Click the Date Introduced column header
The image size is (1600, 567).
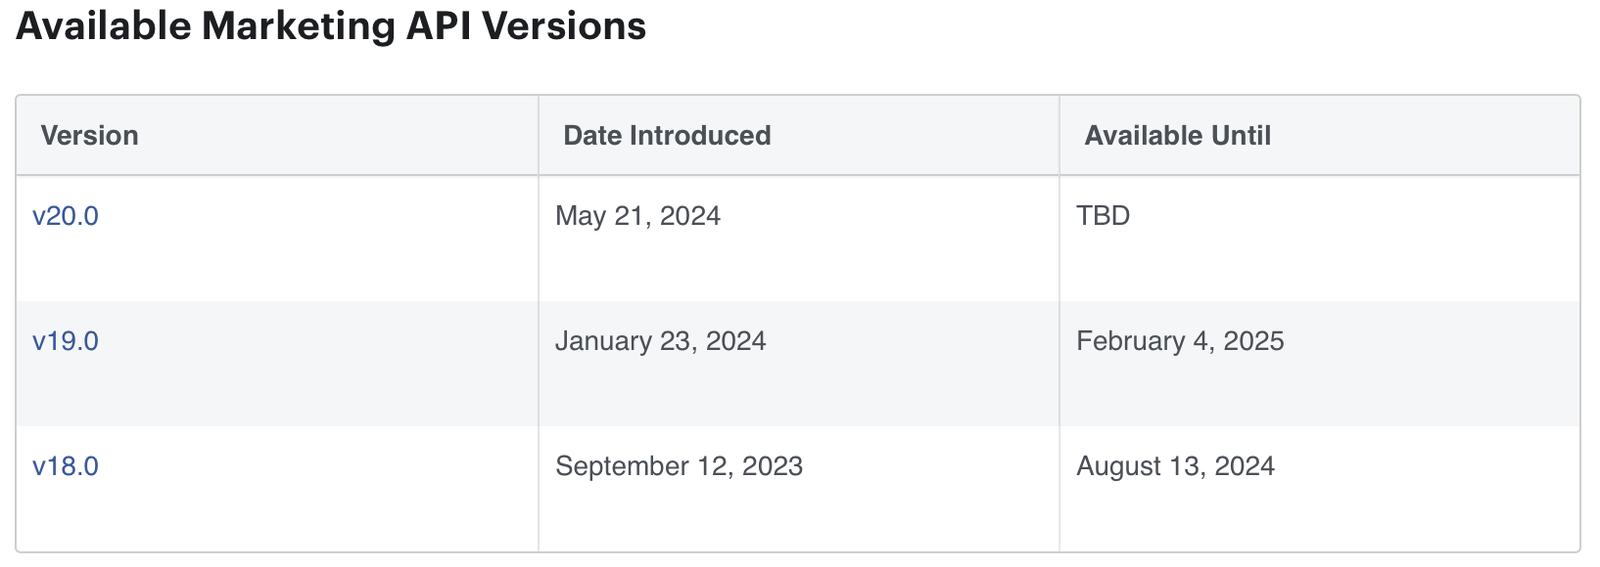coord(667,136)
